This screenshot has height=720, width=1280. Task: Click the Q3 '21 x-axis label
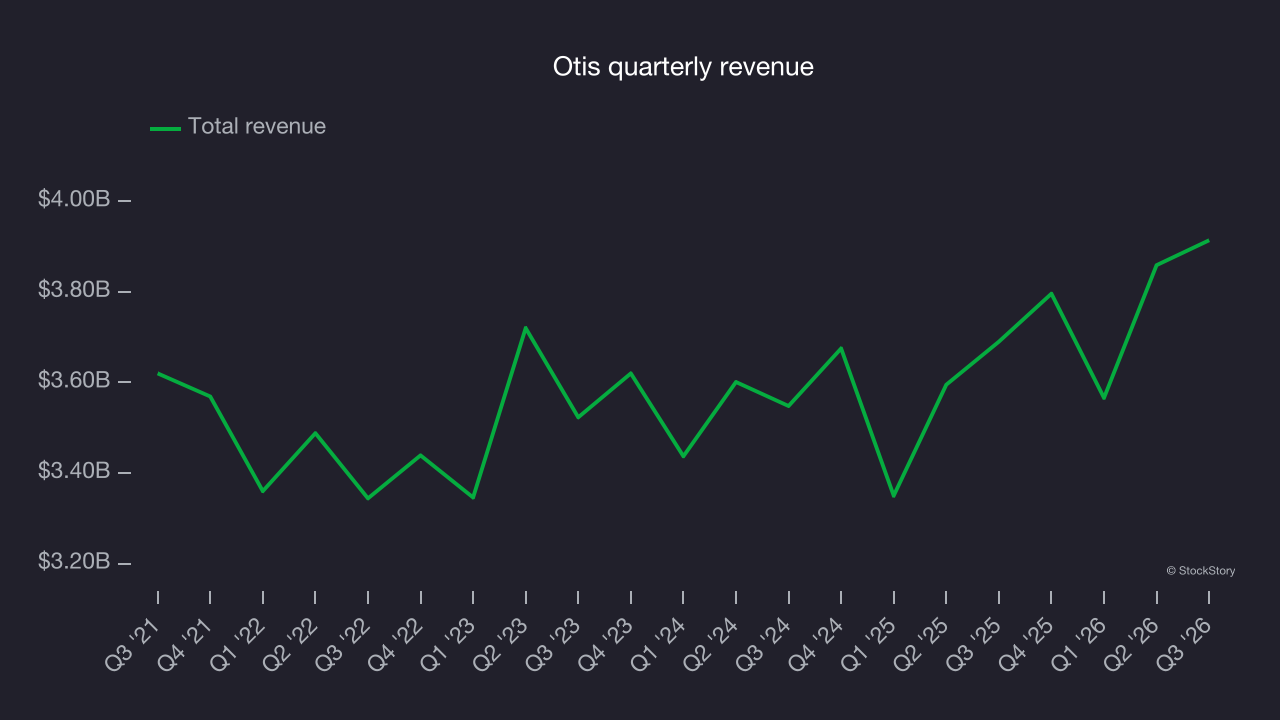[133, 643]
